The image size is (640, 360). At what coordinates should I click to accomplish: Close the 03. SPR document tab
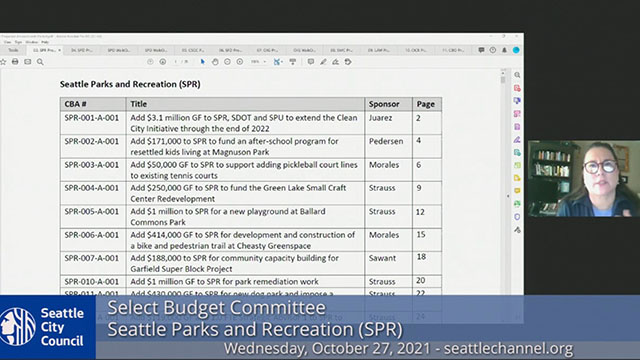(x=60, y=50)
